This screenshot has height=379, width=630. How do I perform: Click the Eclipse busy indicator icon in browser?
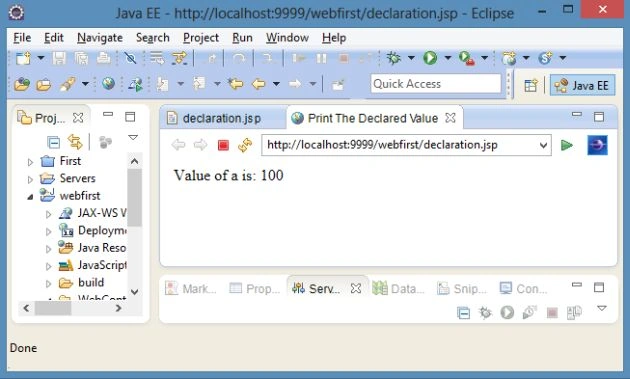click(x=597, y=145)
